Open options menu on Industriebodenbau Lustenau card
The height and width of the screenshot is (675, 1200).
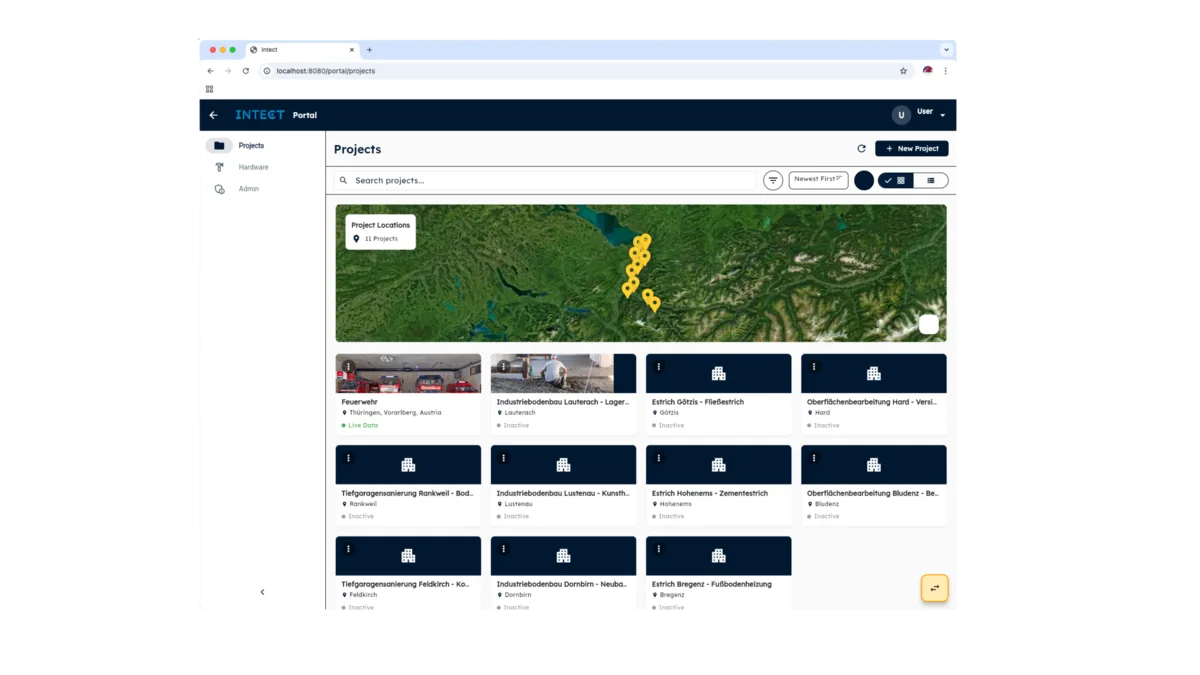pos(503,458)
